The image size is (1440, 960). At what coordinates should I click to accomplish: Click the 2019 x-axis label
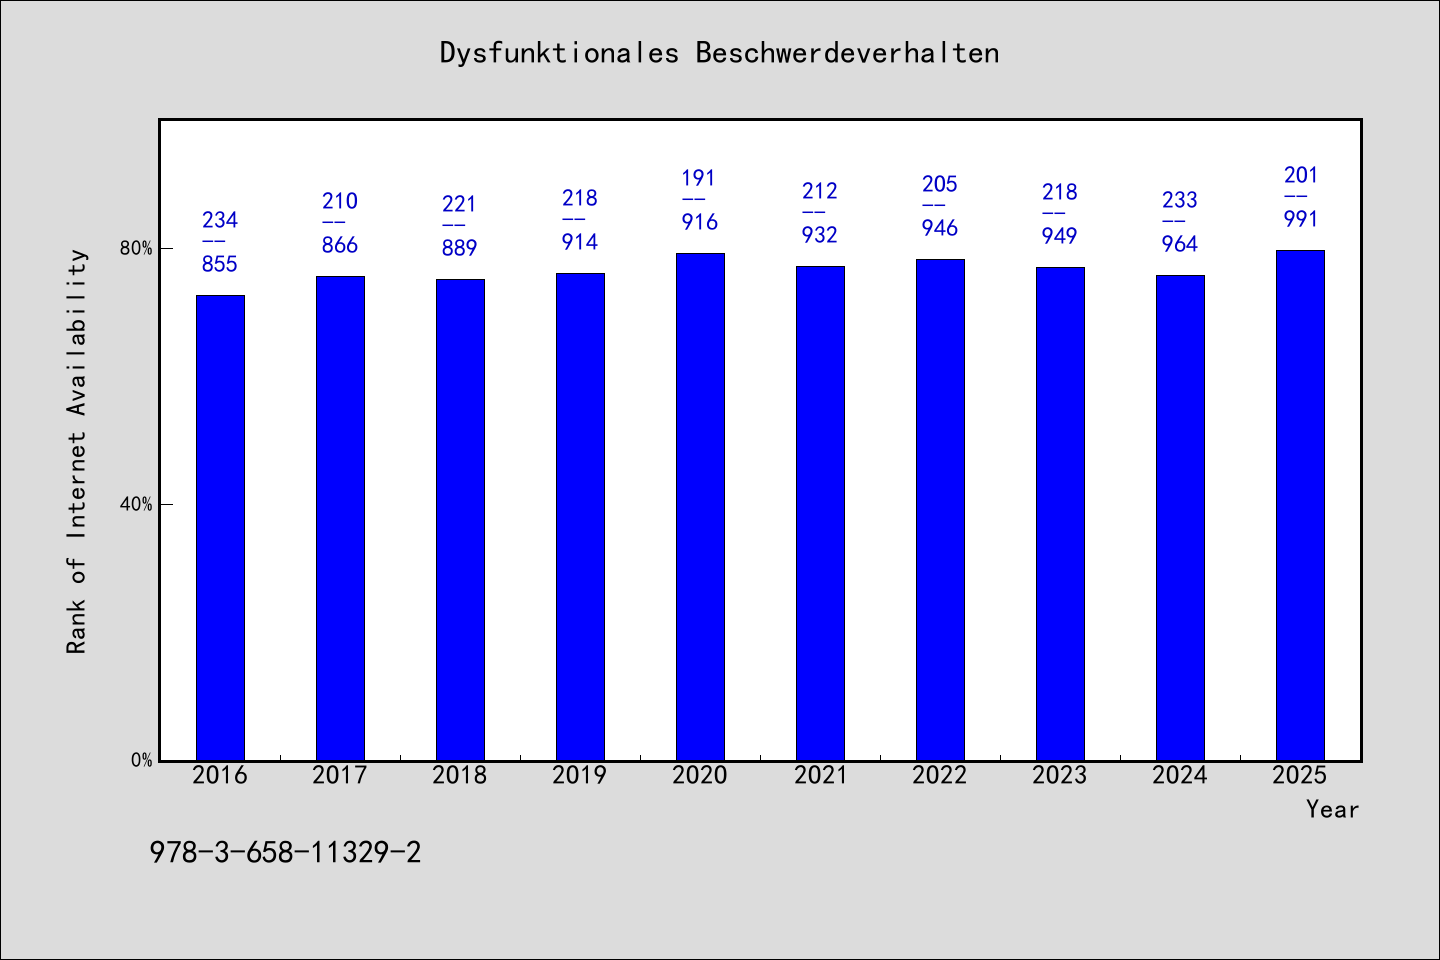coord(580,775)
